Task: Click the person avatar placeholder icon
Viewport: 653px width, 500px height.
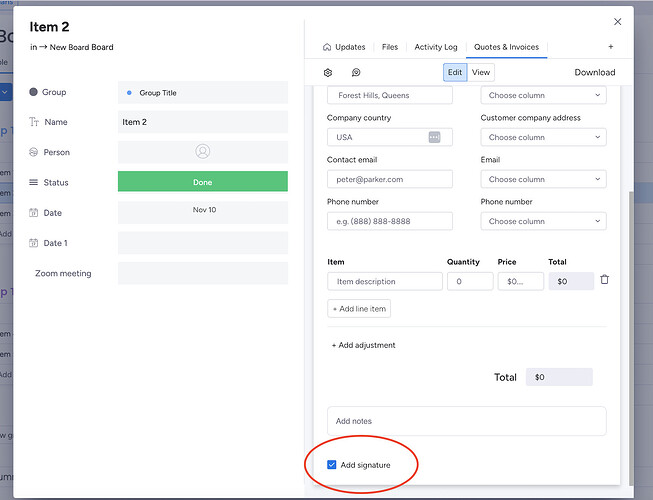Action: pyautogui.click(x=203, y=152)
